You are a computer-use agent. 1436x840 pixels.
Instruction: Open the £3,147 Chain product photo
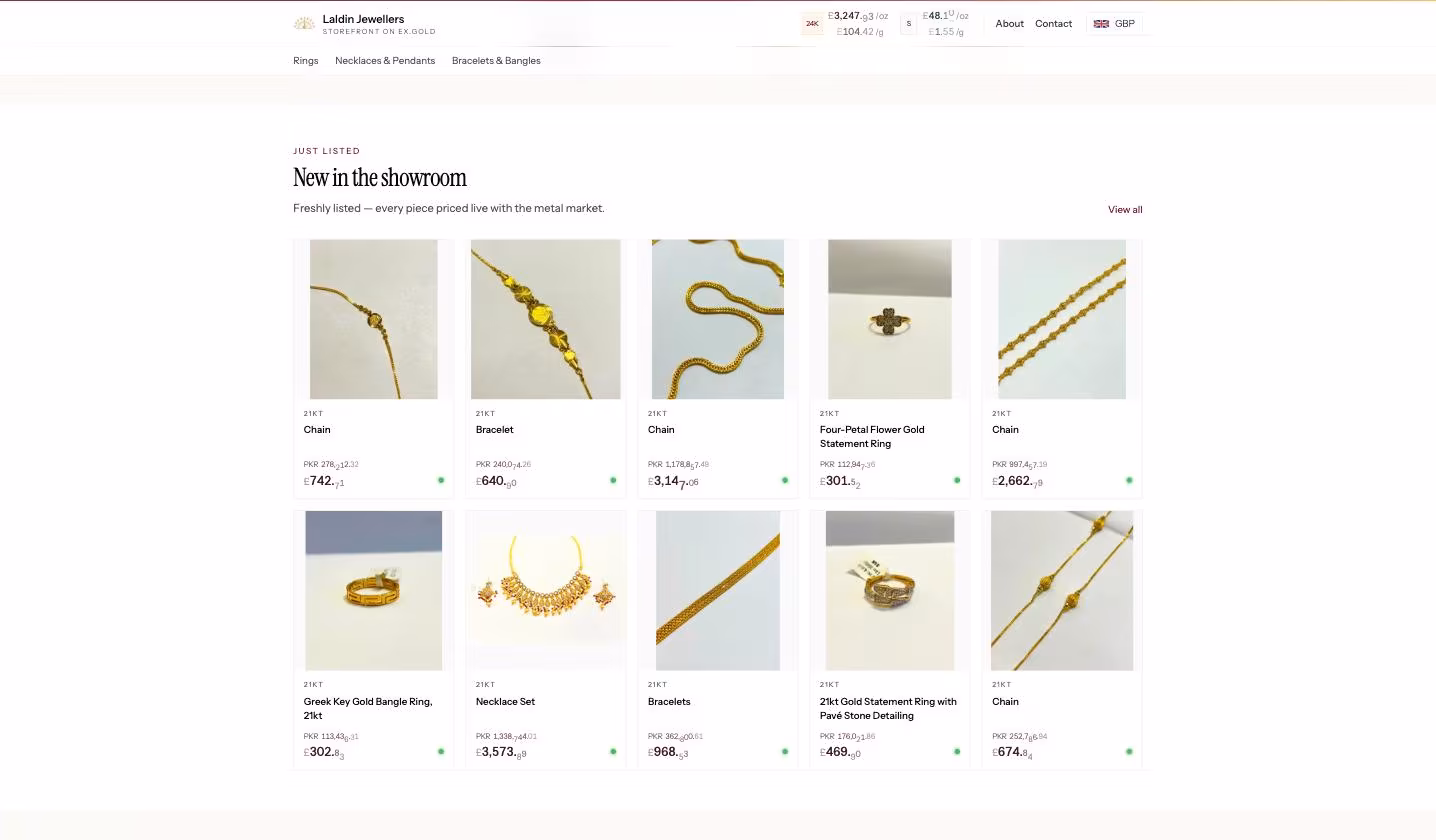coord(718,319)
